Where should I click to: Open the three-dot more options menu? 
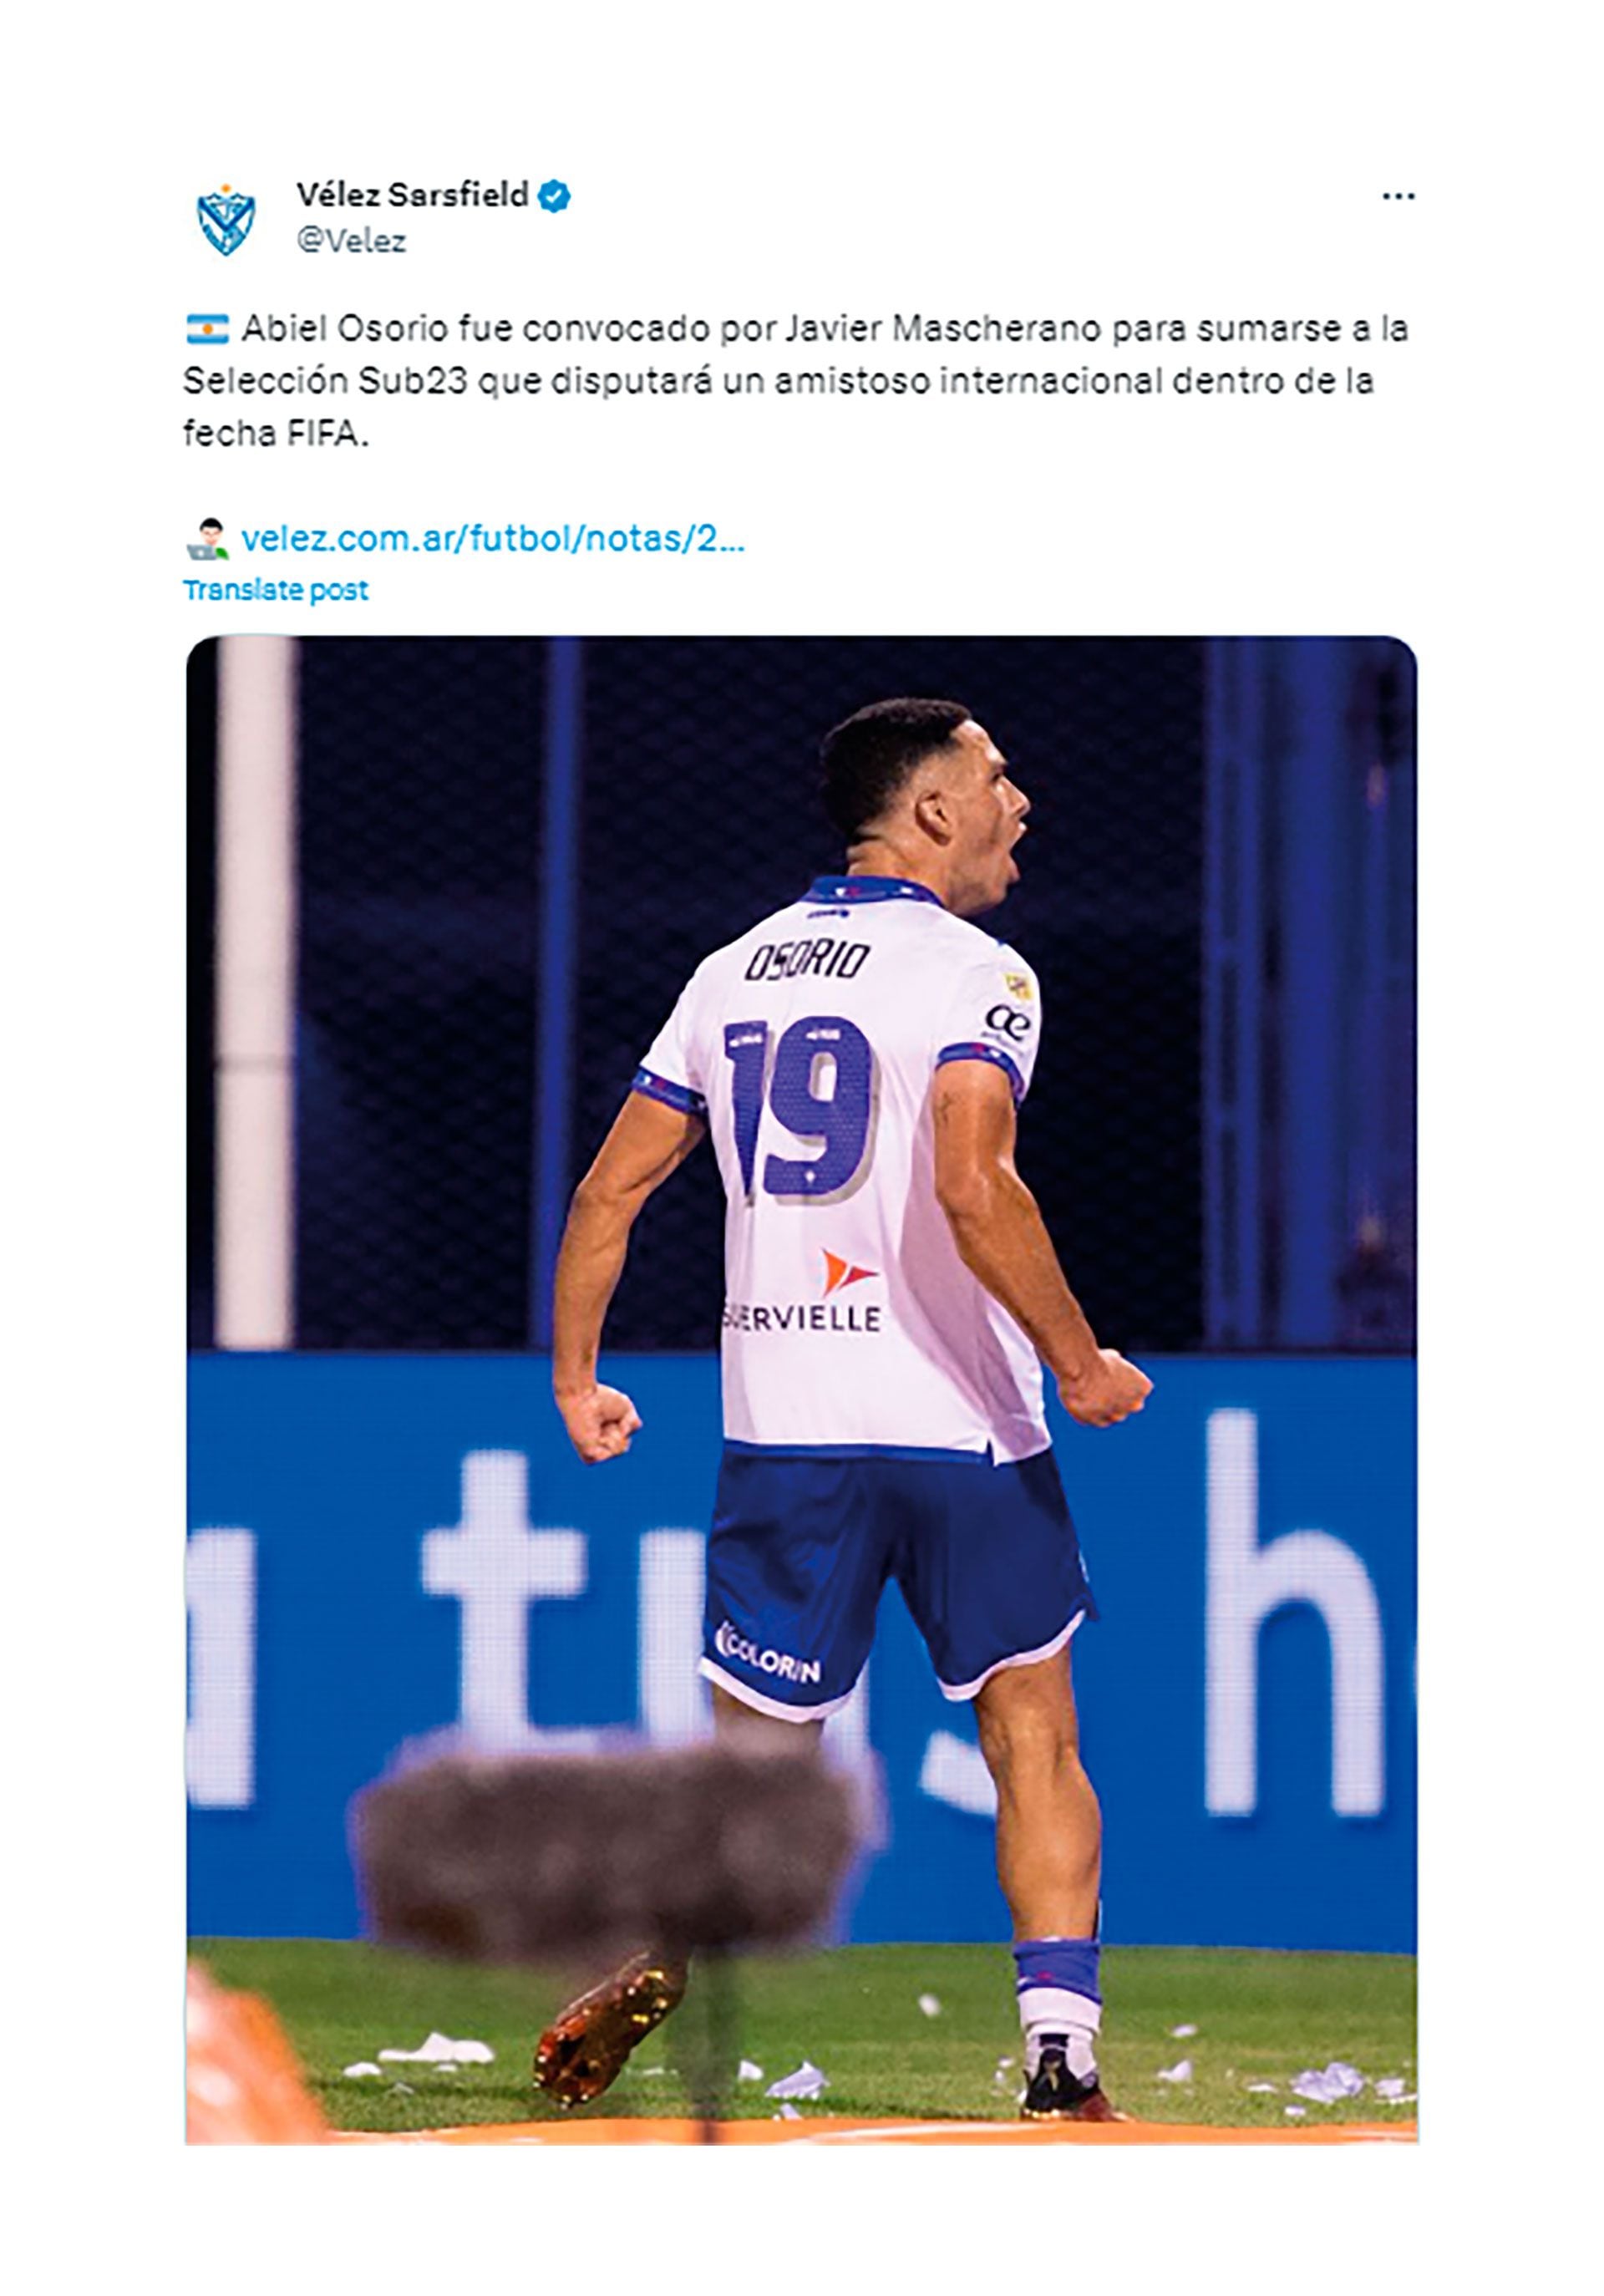(1397, 196)
